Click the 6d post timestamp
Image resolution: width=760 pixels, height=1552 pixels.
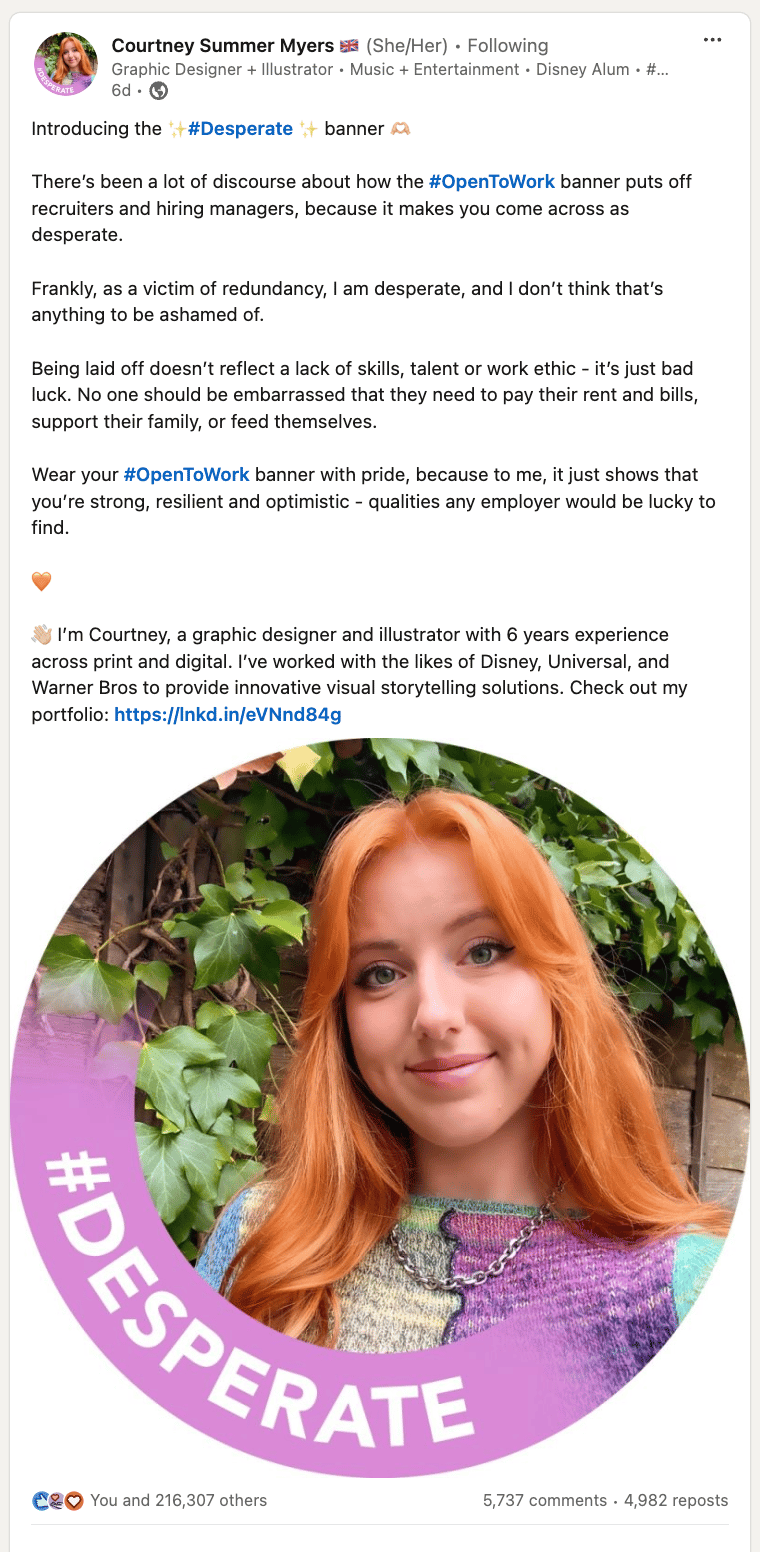tap(121, 91)
